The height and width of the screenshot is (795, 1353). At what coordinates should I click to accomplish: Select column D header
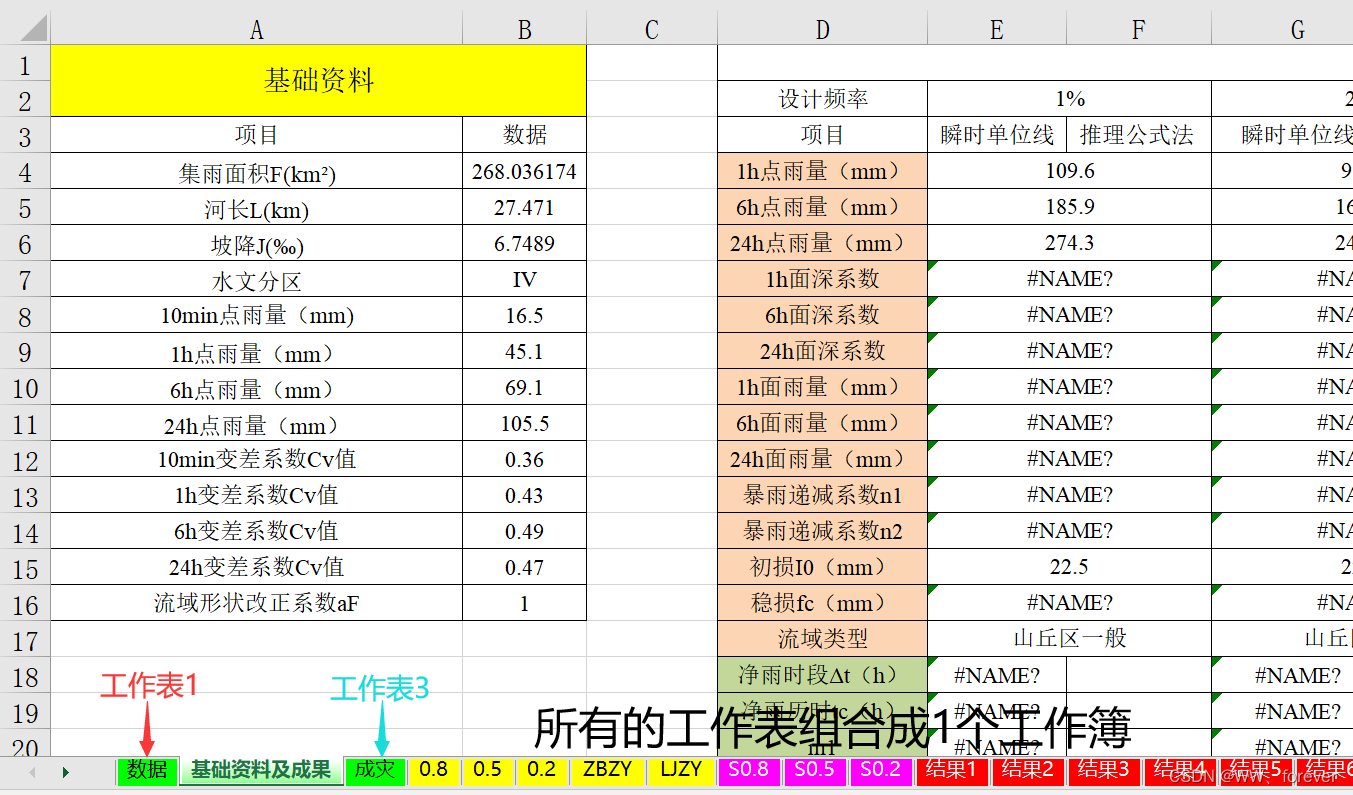[x=822, y=29]
